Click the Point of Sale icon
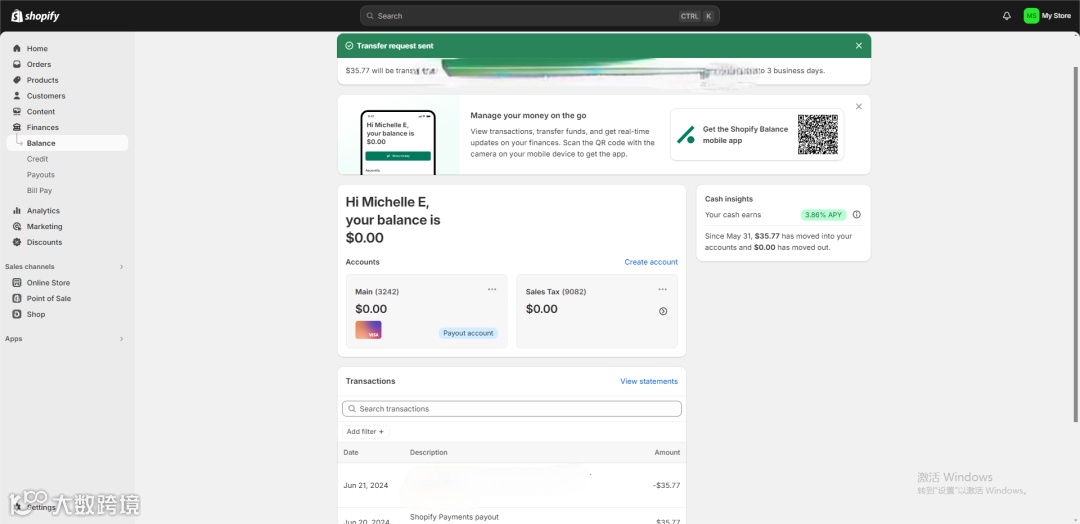 pyautogui.click(x=17, y=299)
